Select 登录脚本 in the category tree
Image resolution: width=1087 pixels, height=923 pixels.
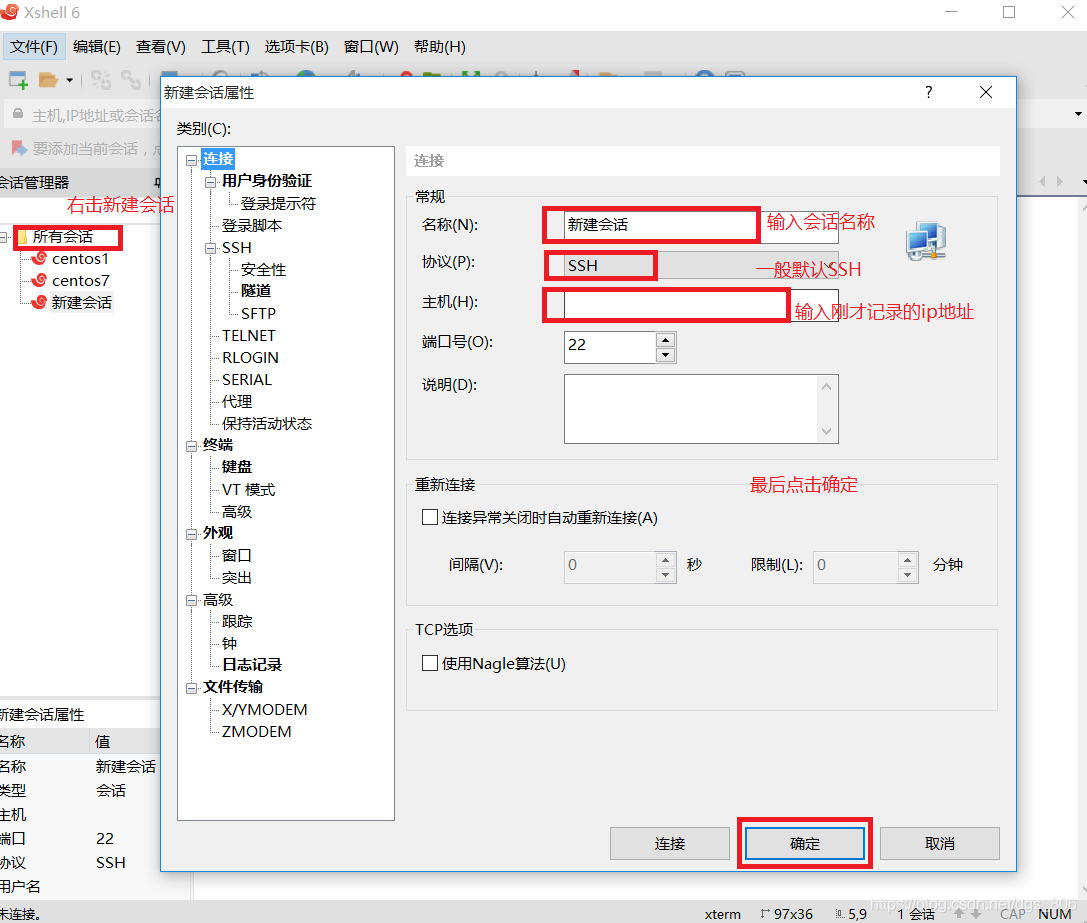[x=252, y=225]
